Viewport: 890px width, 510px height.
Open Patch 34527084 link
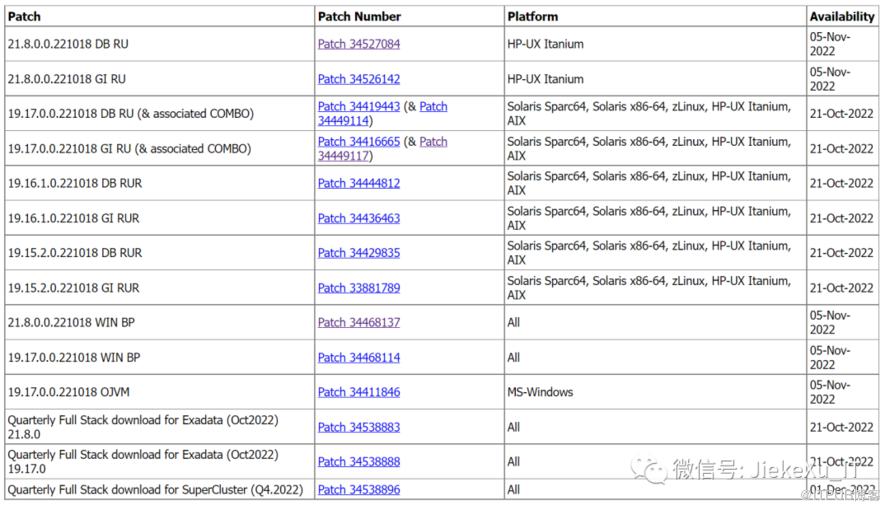[358, 44]
